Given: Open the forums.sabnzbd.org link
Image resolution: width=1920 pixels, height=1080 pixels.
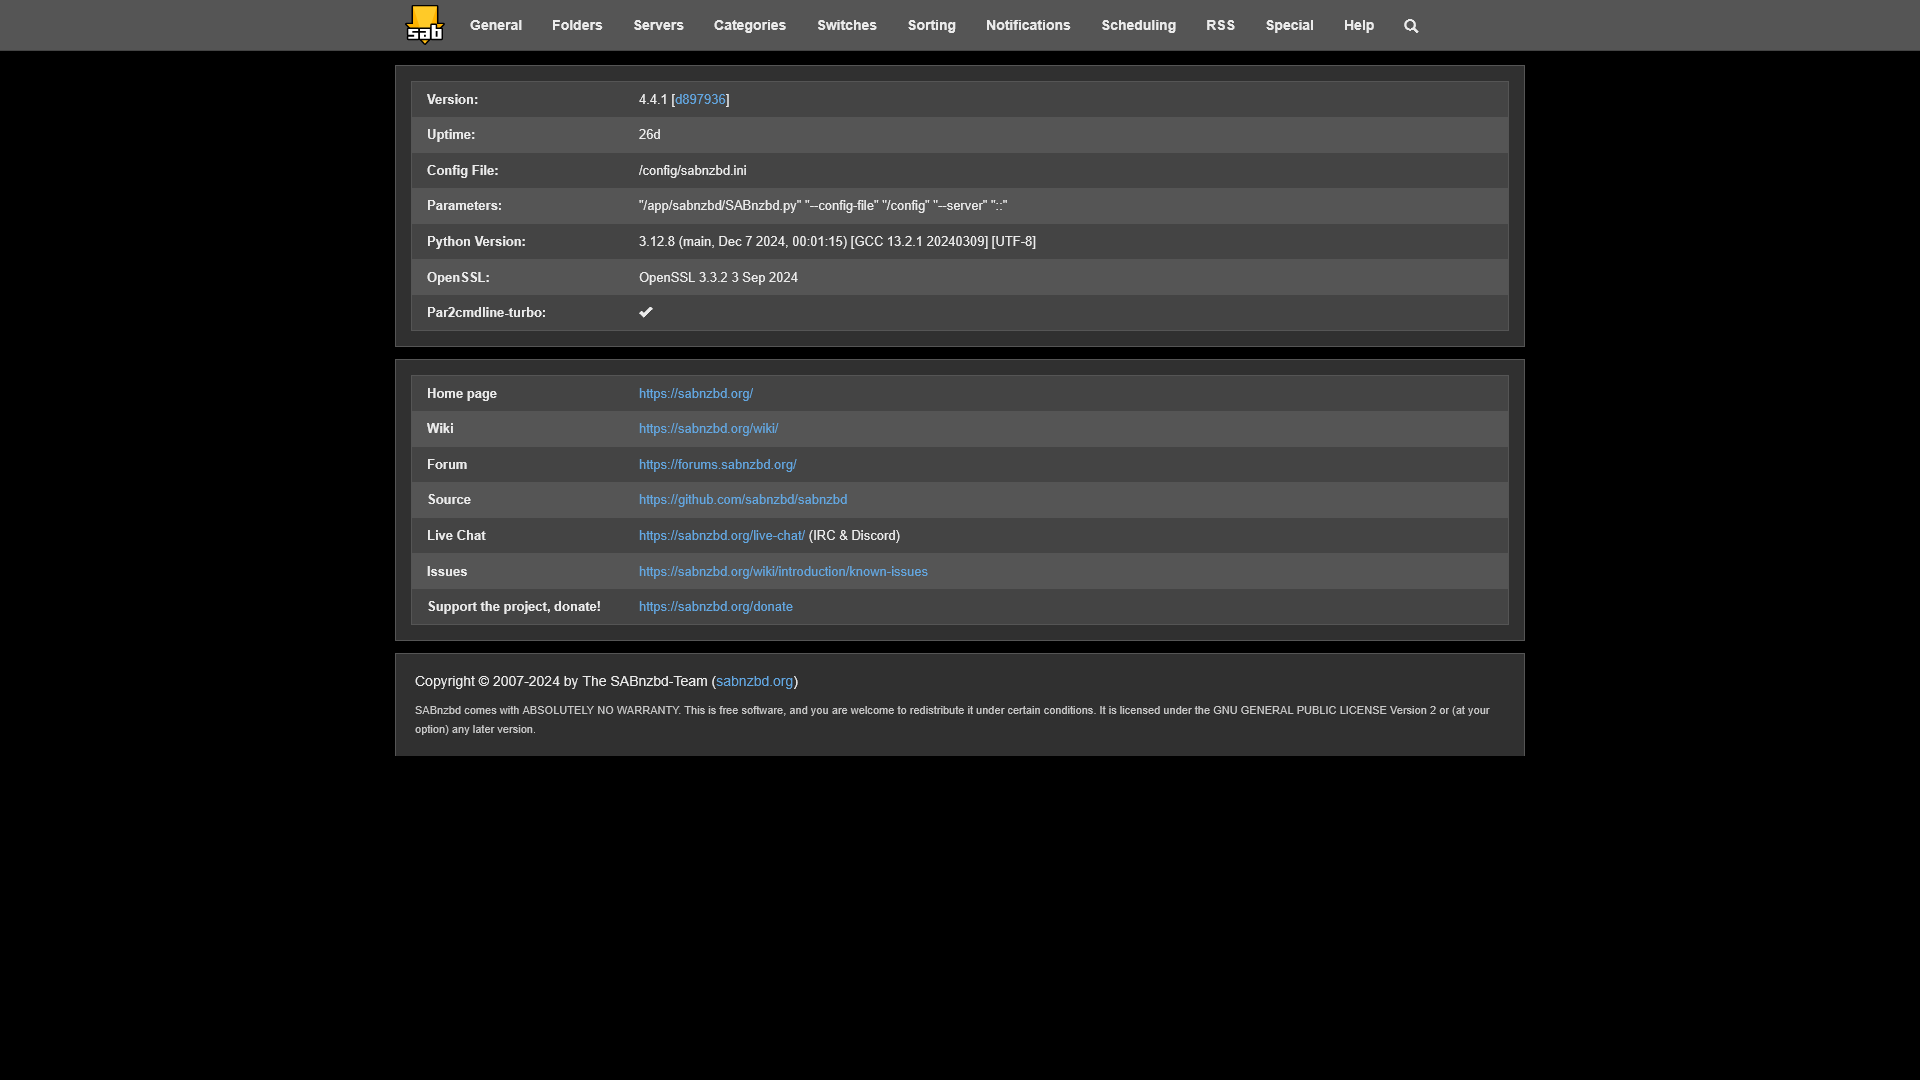Looking at the screenshot, I should (718, 464).
